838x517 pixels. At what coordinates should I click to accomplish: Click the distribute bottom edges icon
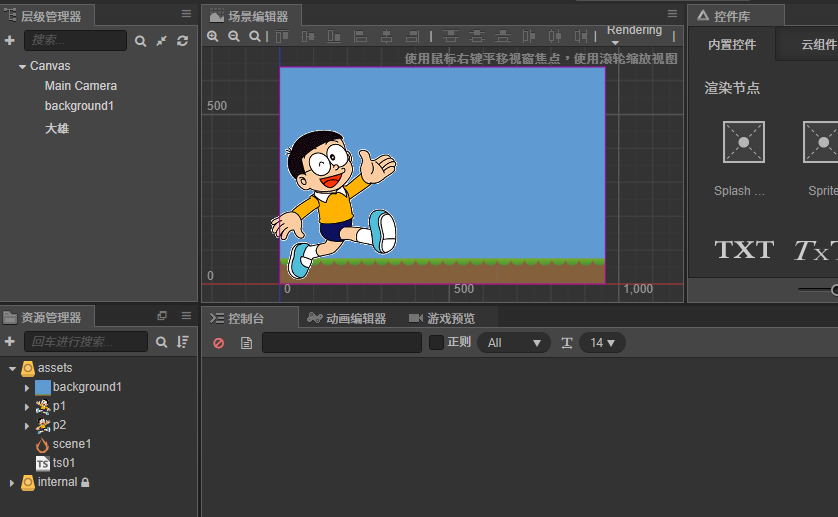tap(502, 36)
